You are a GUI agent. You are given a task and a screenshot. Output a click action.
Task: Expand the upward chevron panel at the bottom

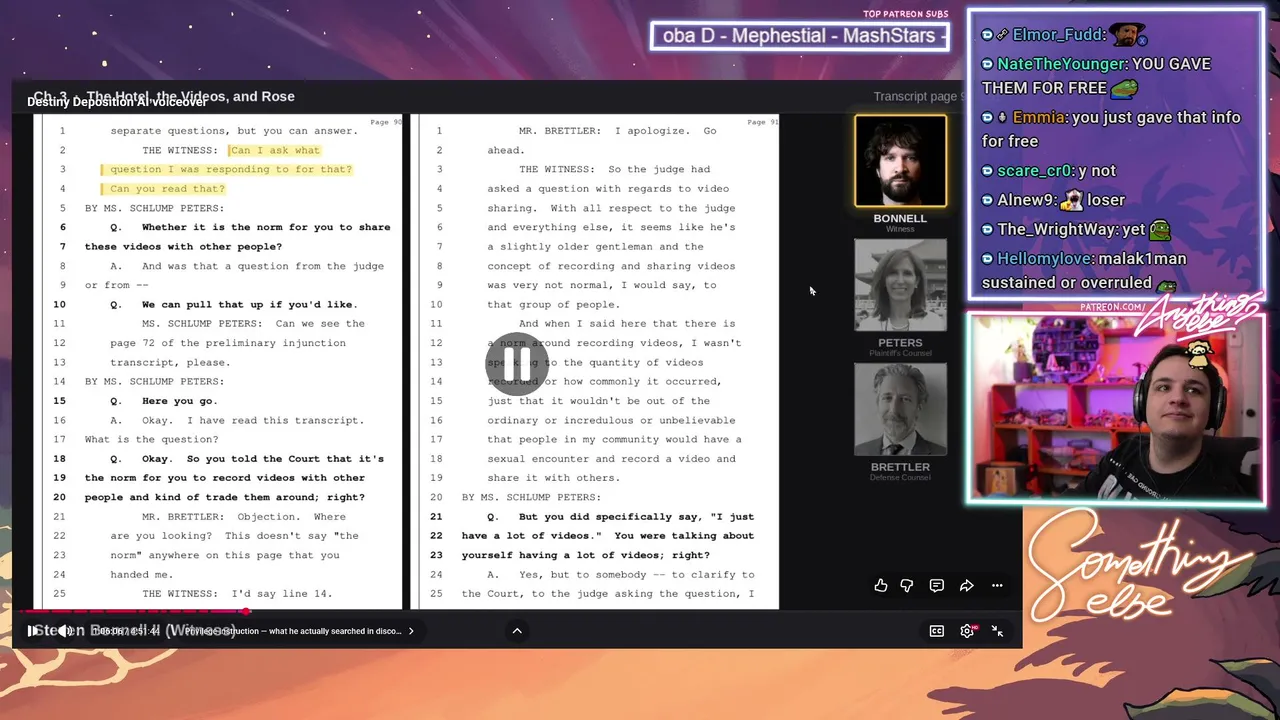[517, 631]
